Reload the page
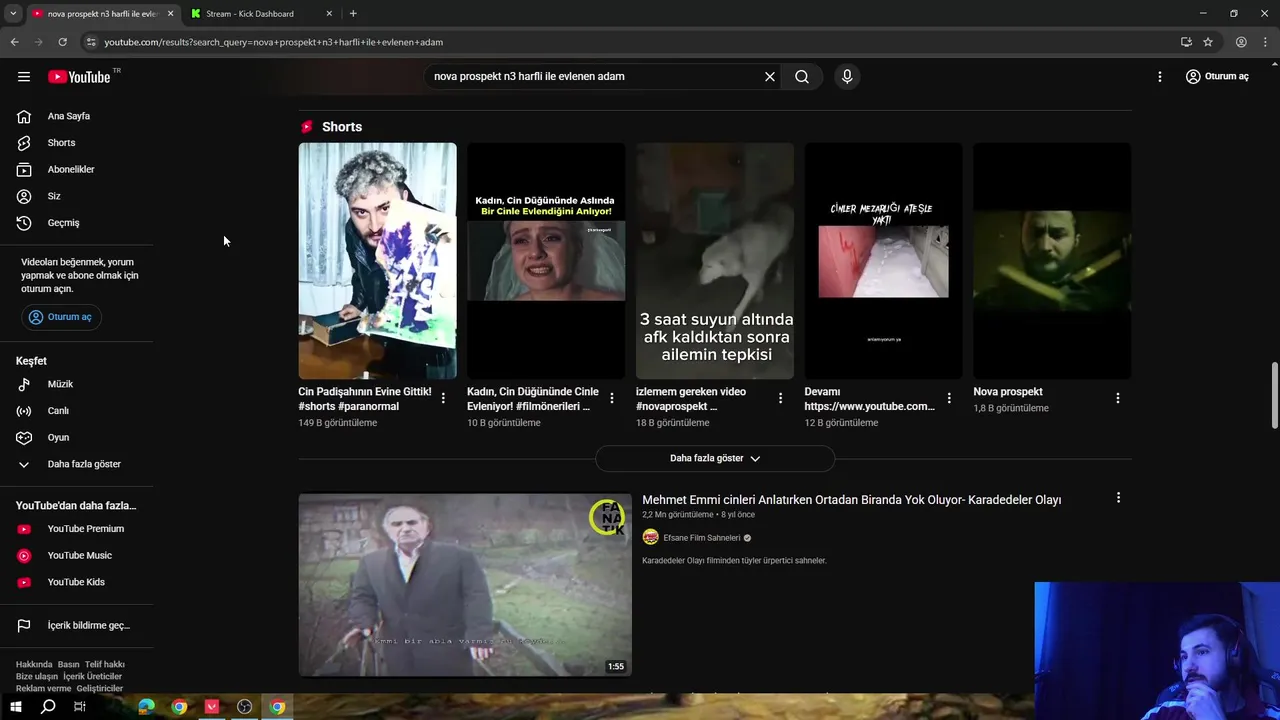The image size is (1280, 720). coord(62,42)
